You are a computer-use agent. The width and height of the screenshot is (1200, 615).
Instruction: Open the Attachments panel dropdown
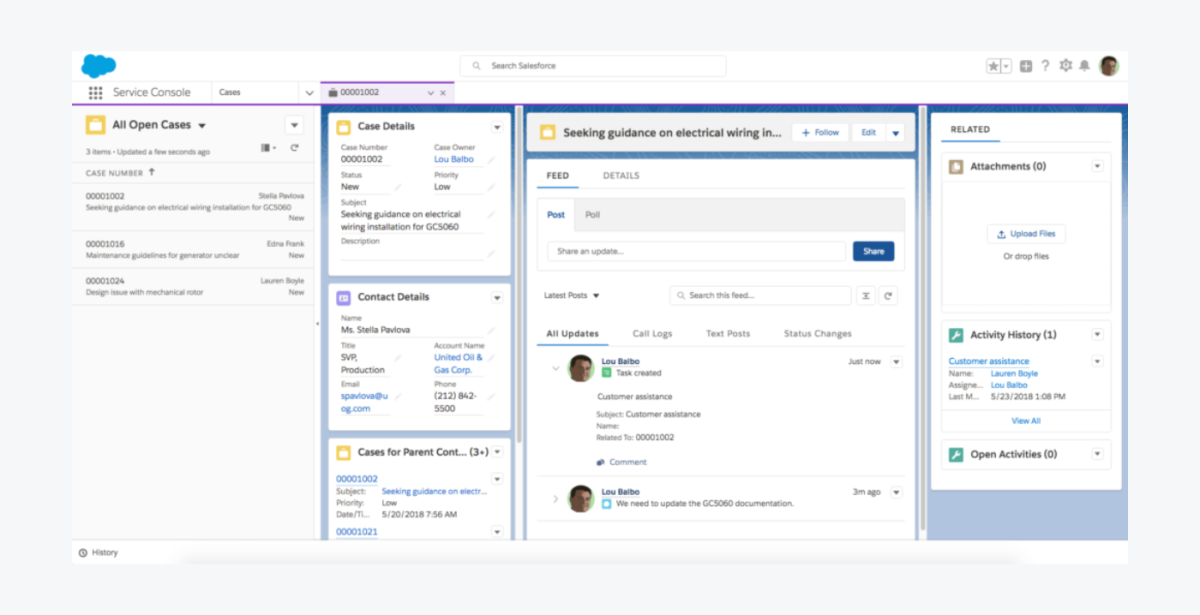pyautogui.click(x=1097, y=166)
